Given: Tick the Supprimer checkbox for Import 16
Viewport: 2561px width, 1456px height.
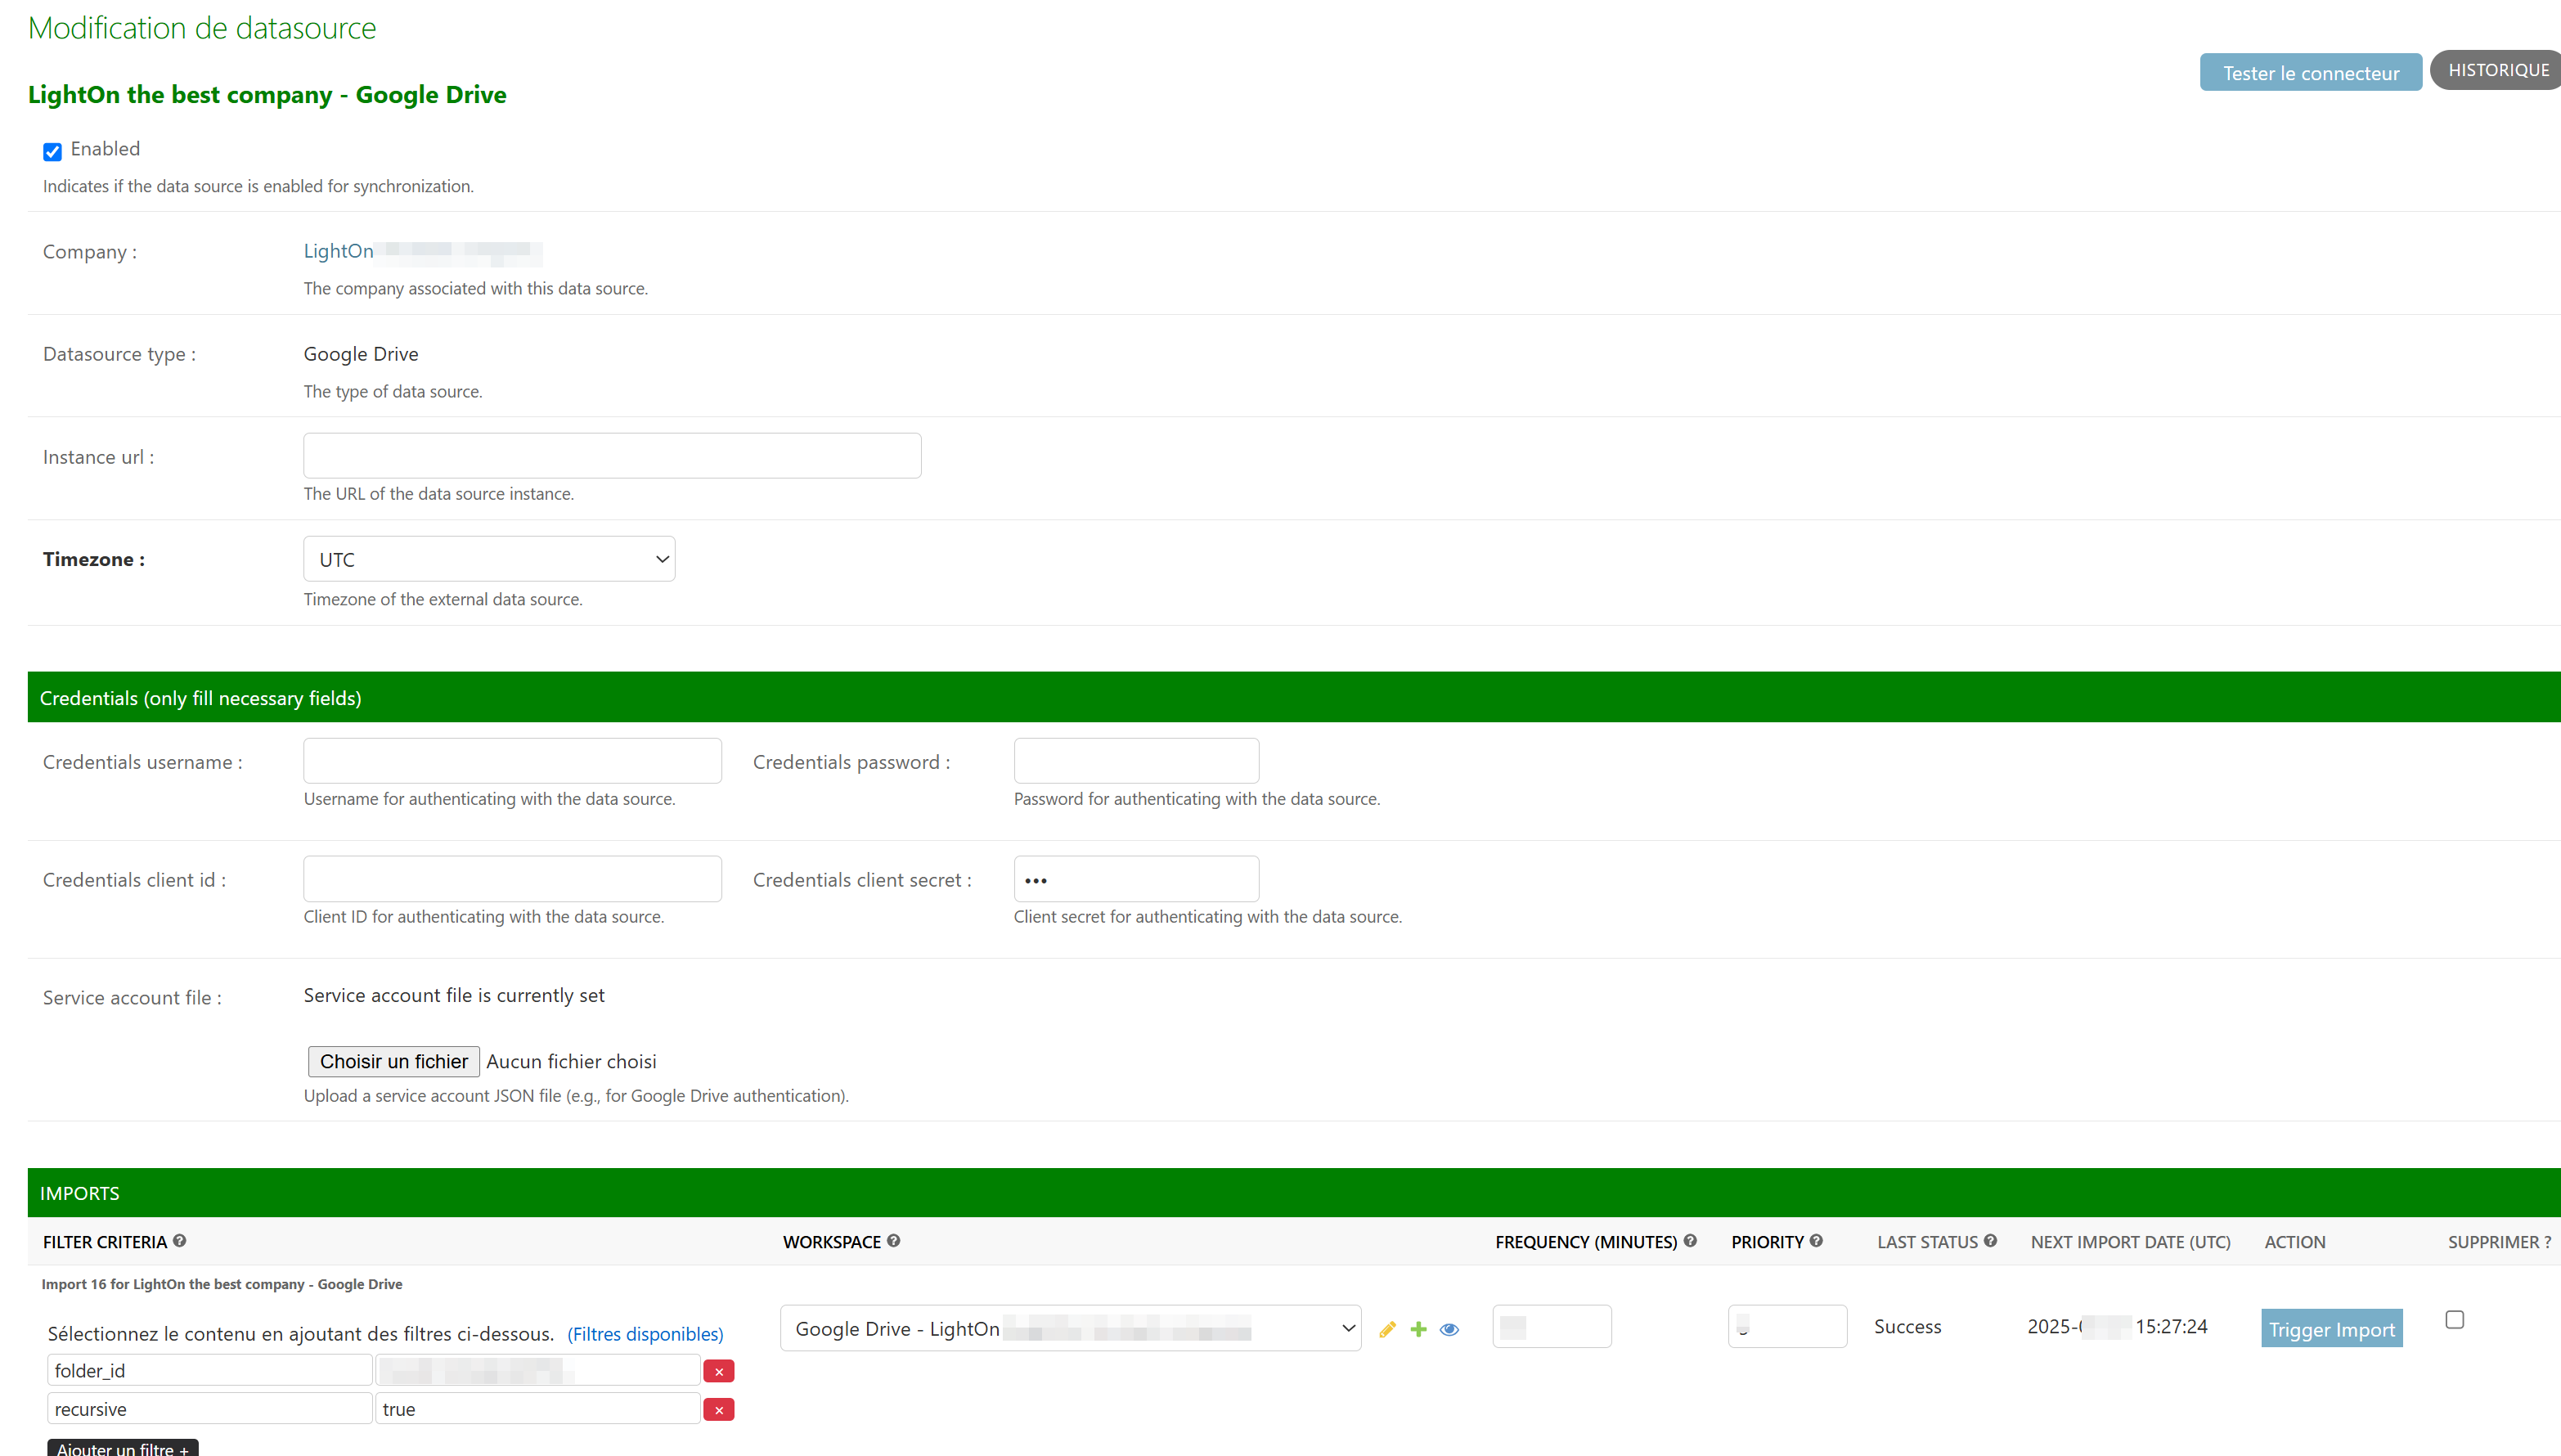Looking at the screenshot, I should click(x=2454, y=1319).
